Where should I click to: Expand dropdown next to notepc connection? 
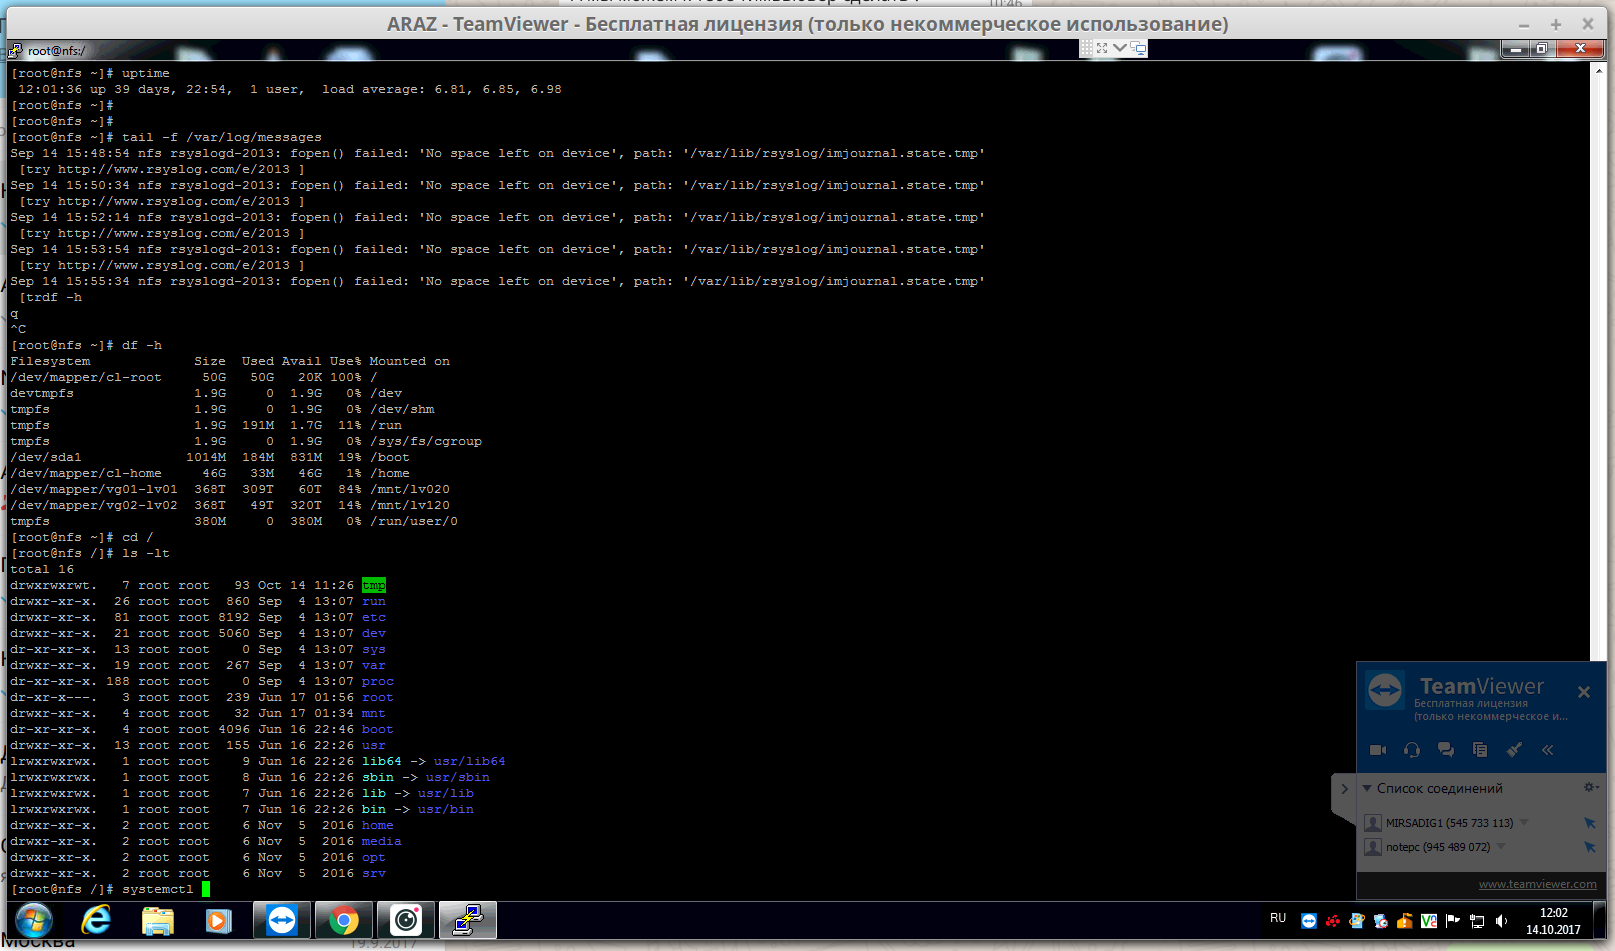tap(1501, 847)
